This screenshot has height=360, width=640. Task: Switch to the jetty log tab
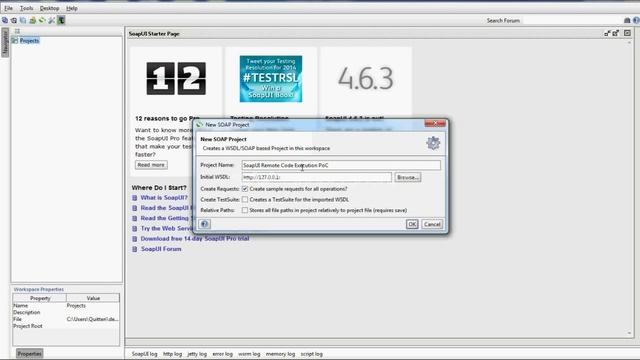click(x=197, y=354)
